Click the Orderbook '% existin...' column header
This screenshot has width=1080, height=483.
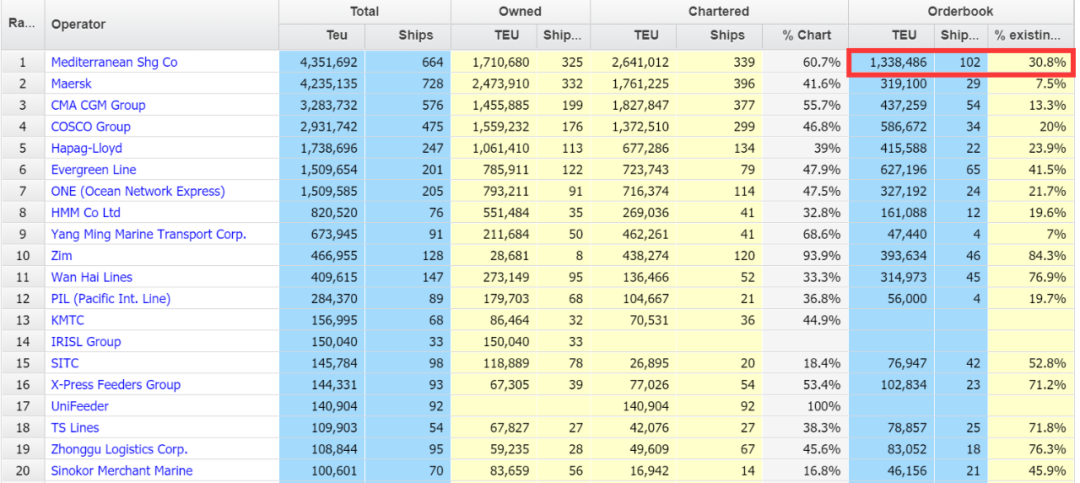point(1031,35)
